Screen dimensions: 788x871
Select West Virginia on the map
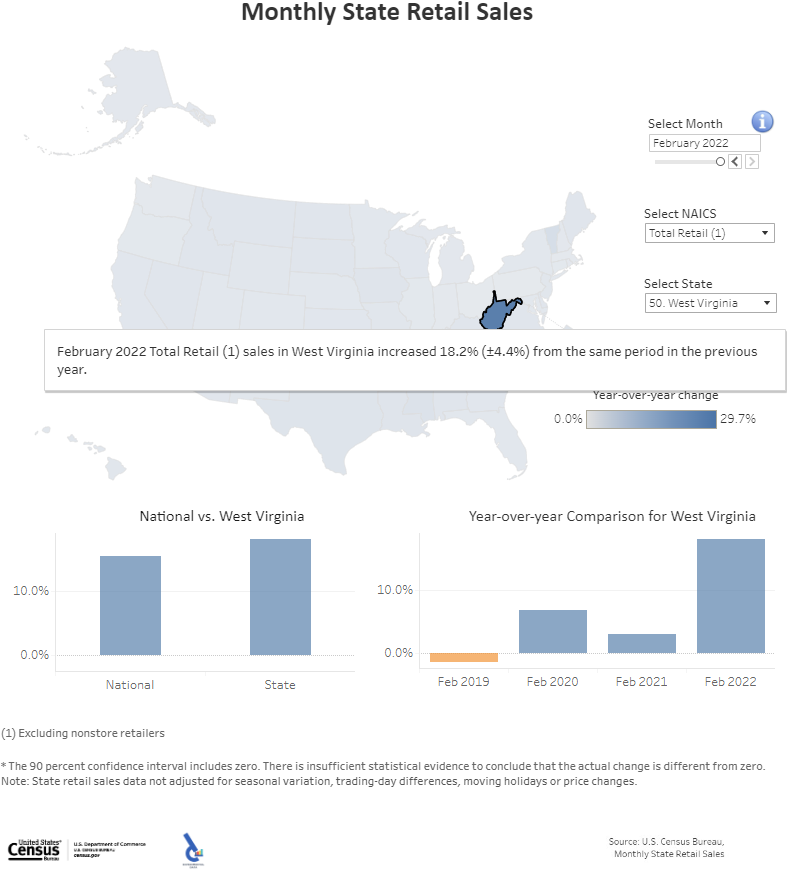(x=497, y=311)
